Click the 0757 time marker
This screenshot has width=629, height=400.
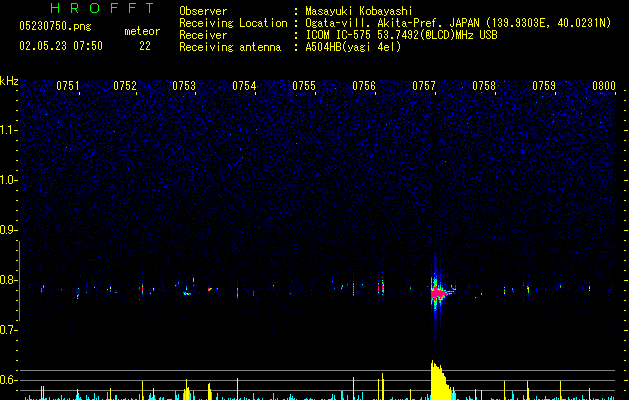pos(424,86)
